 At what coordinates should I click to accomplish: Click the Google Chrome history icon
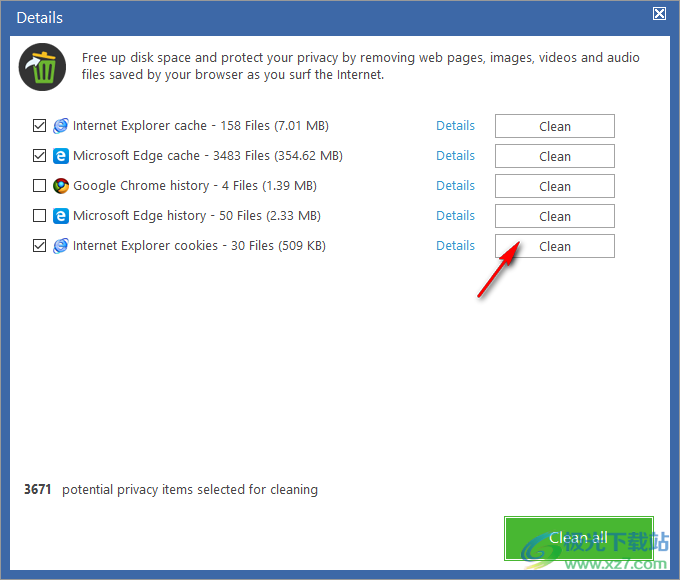[61, 186]
